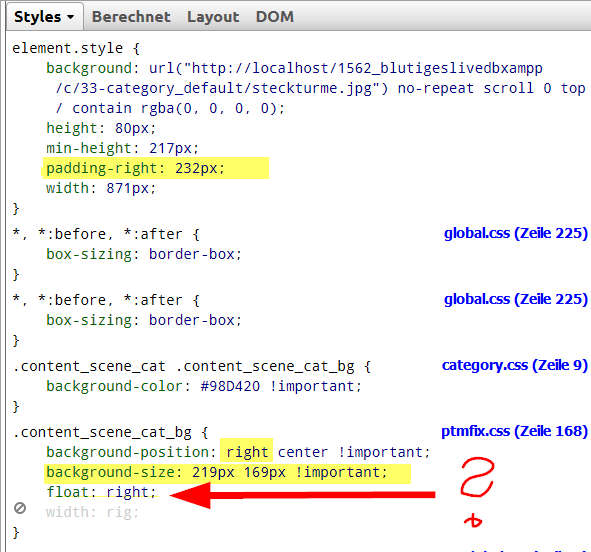Edit the 'background-position' property name
The height and width of the screenshot is (552, 591).
click(127, 452)
